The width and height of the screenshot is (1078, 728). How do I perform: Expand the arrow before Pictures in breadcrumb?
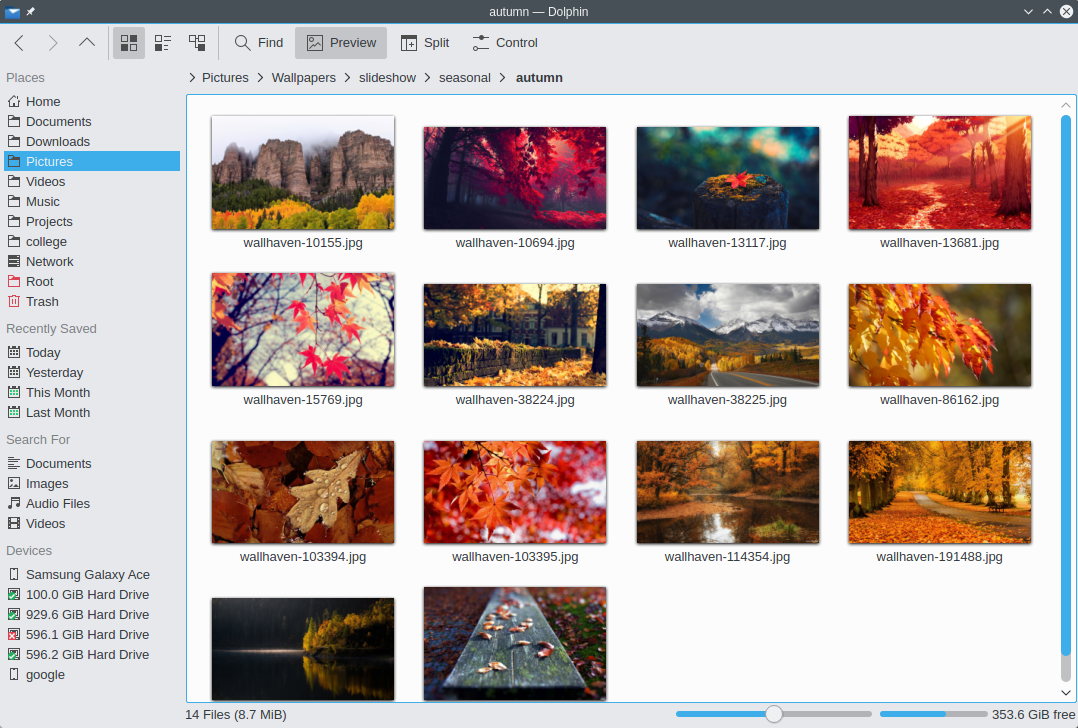click(192, 77)
